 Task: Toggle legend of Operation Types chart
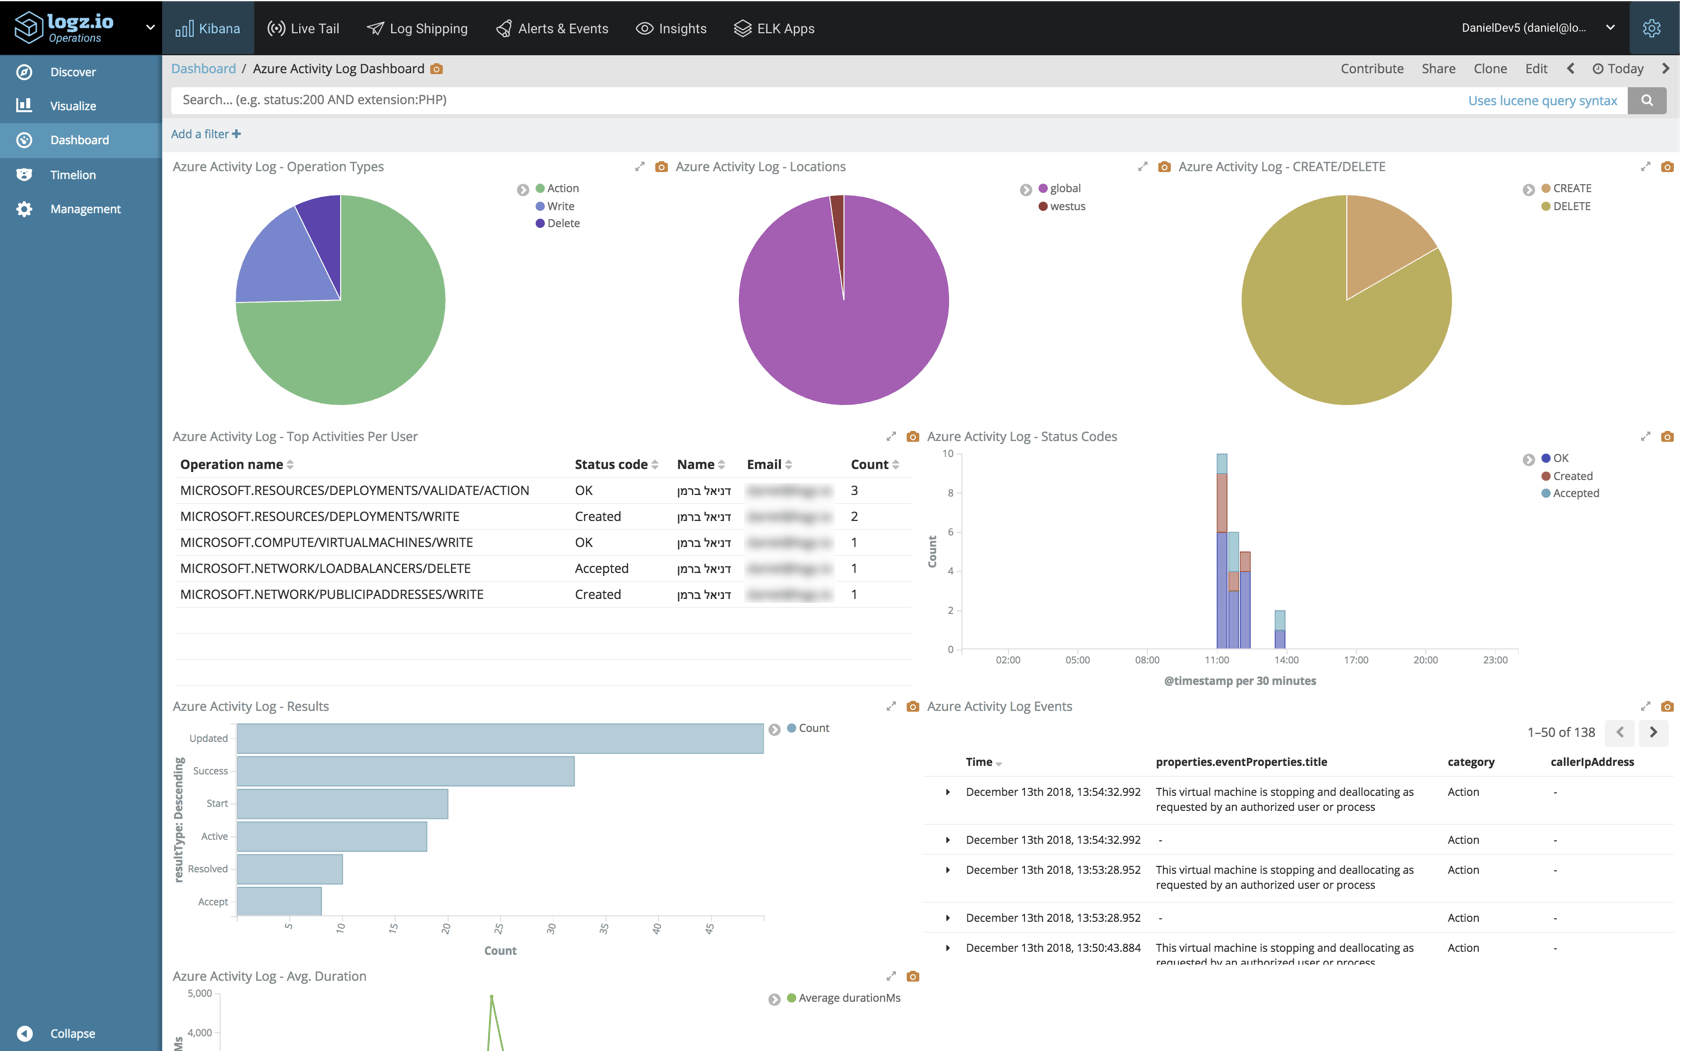point(523,190)
